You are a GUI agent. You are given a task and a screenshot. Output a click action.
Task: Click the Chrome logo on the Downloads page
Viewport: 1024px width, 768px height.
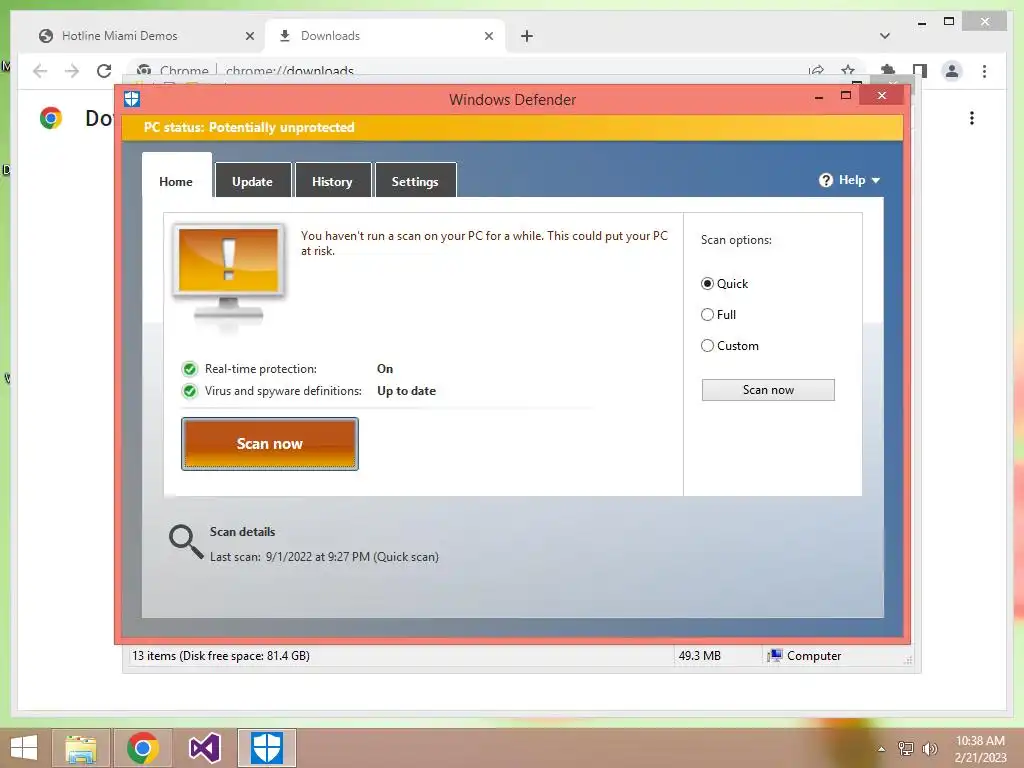pyautogui.click(x=51, y=118)
